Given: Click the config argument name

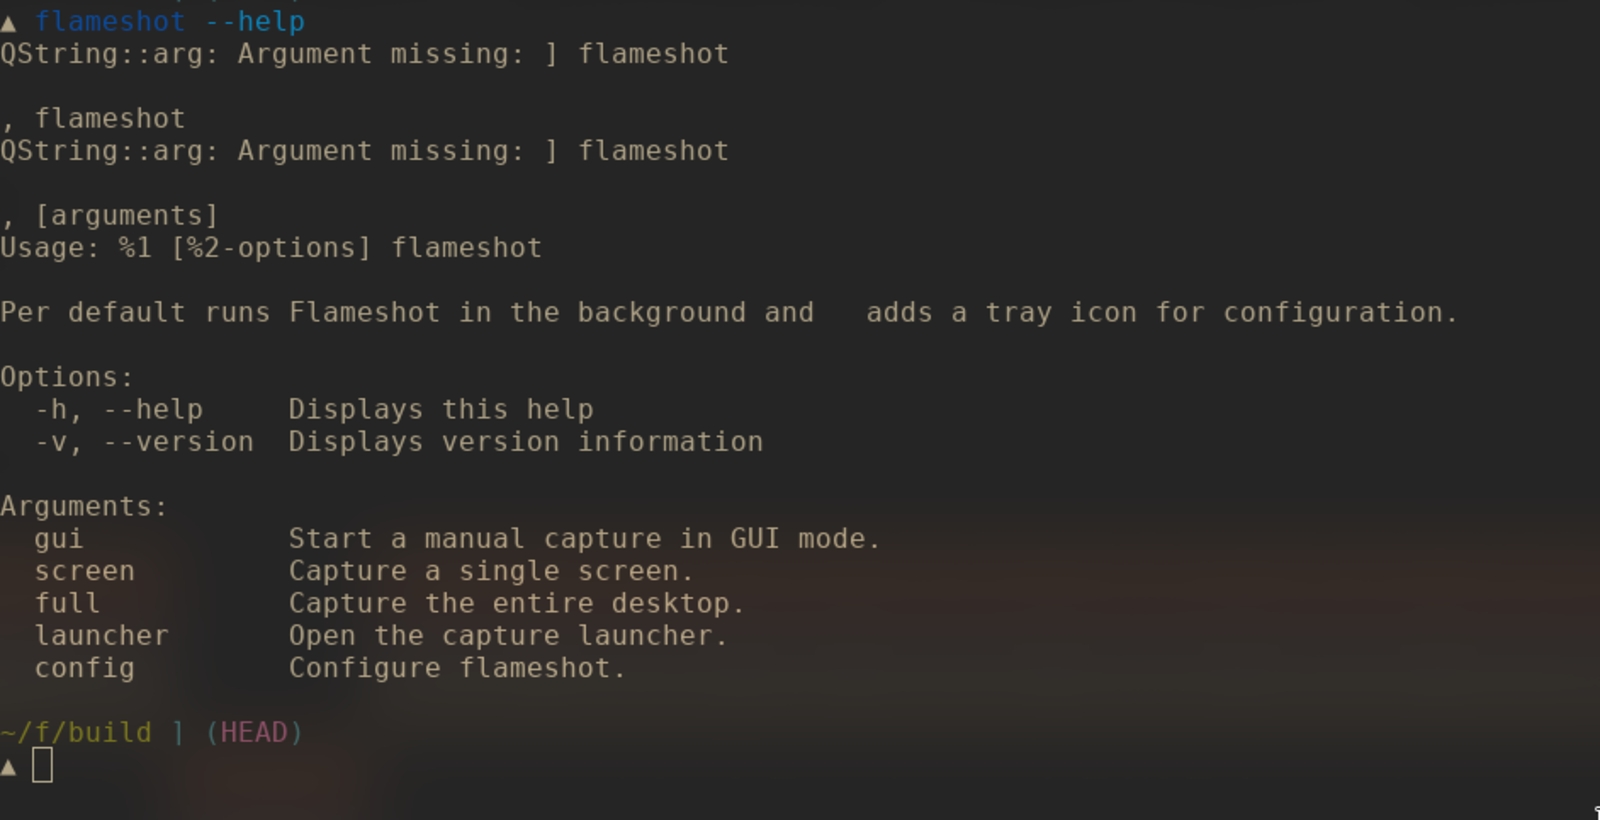Looking at the screenshot, I should [84, 668].
